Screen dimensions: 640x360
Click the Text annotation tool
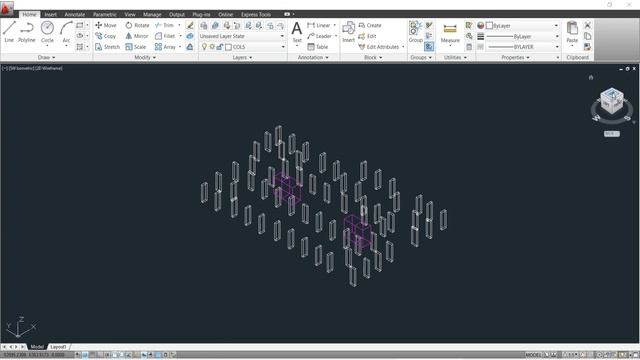(297, 32)
